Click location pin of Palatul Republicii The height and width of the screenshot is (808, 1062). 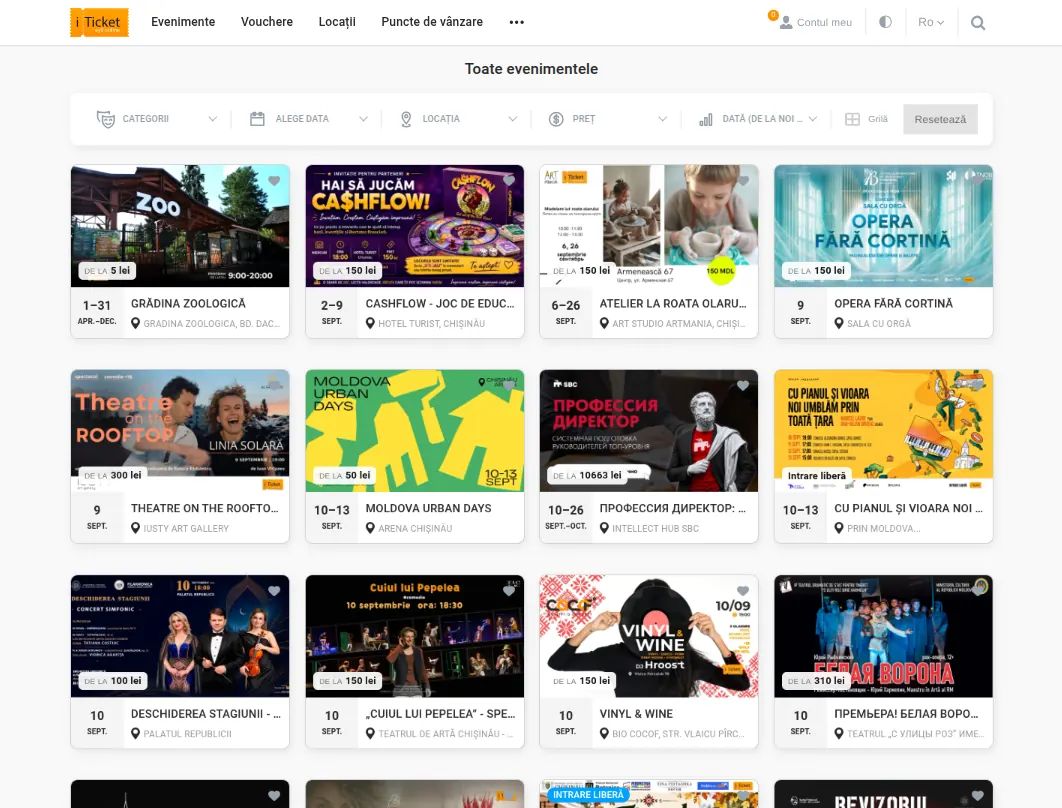(135, 733)
